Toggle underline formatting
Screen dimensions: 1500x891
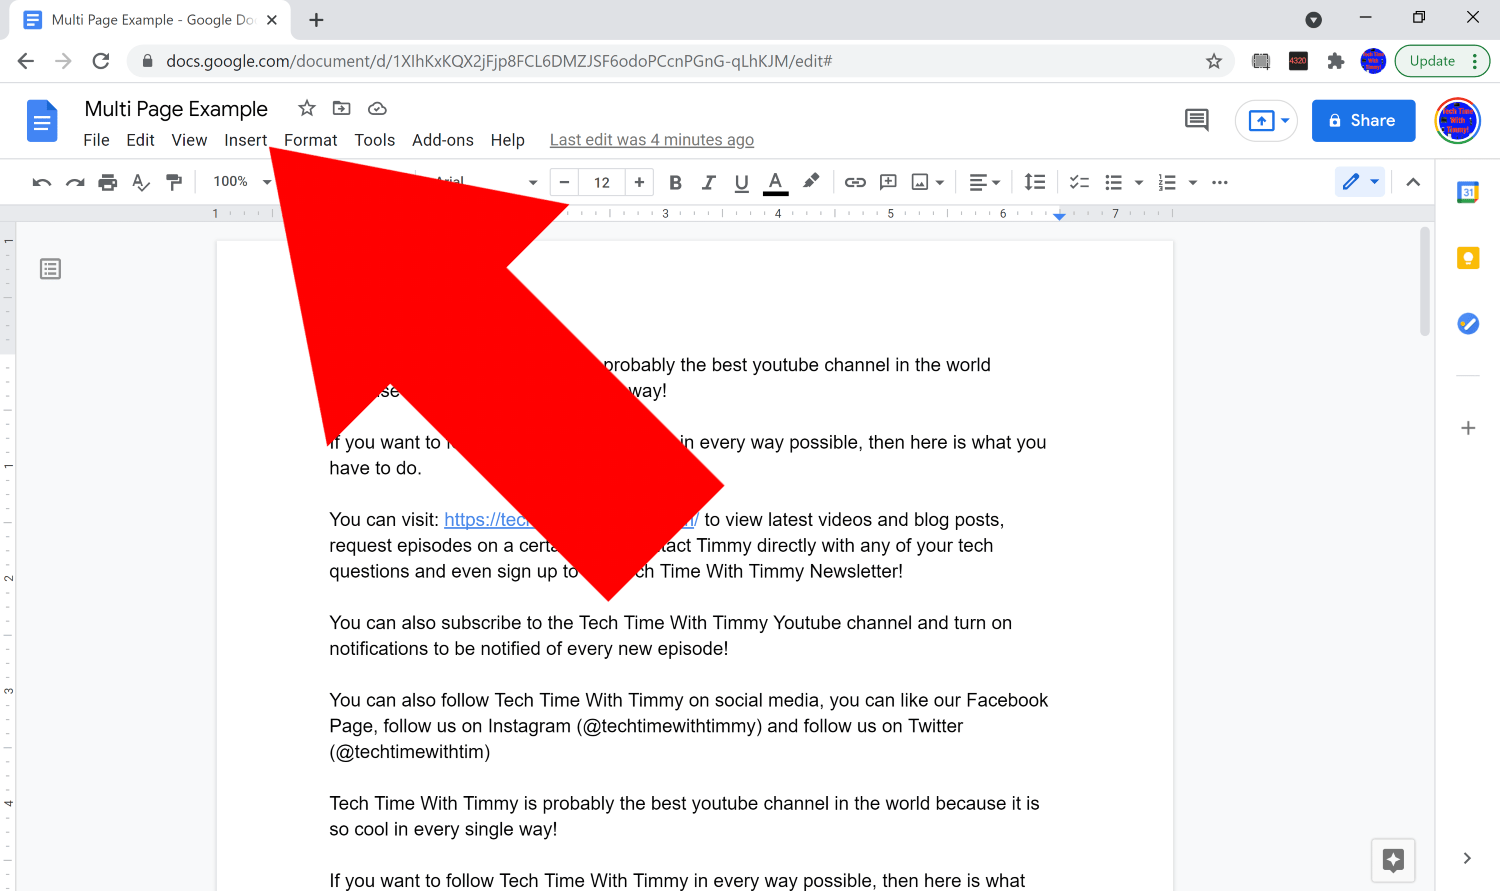(x=741, y=182)
